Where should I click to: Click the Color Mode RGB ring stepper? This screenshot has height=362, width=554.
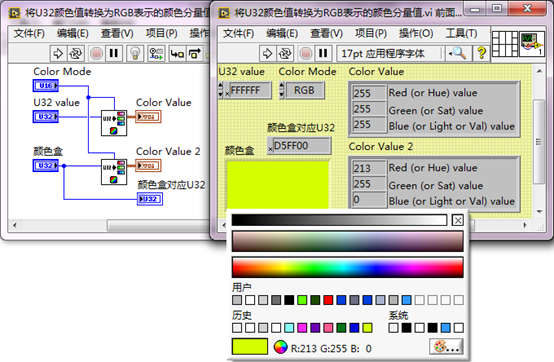coord(282,90)
